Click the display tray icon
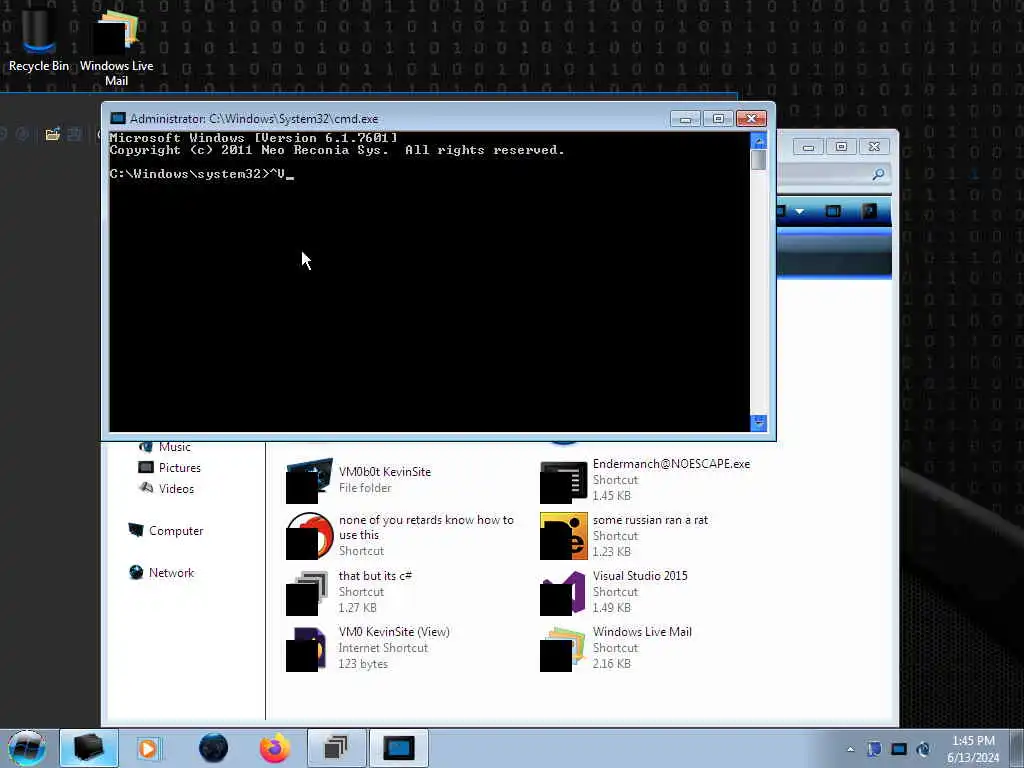Screen dimensions: 1024x768 click(x=899, y=749)
